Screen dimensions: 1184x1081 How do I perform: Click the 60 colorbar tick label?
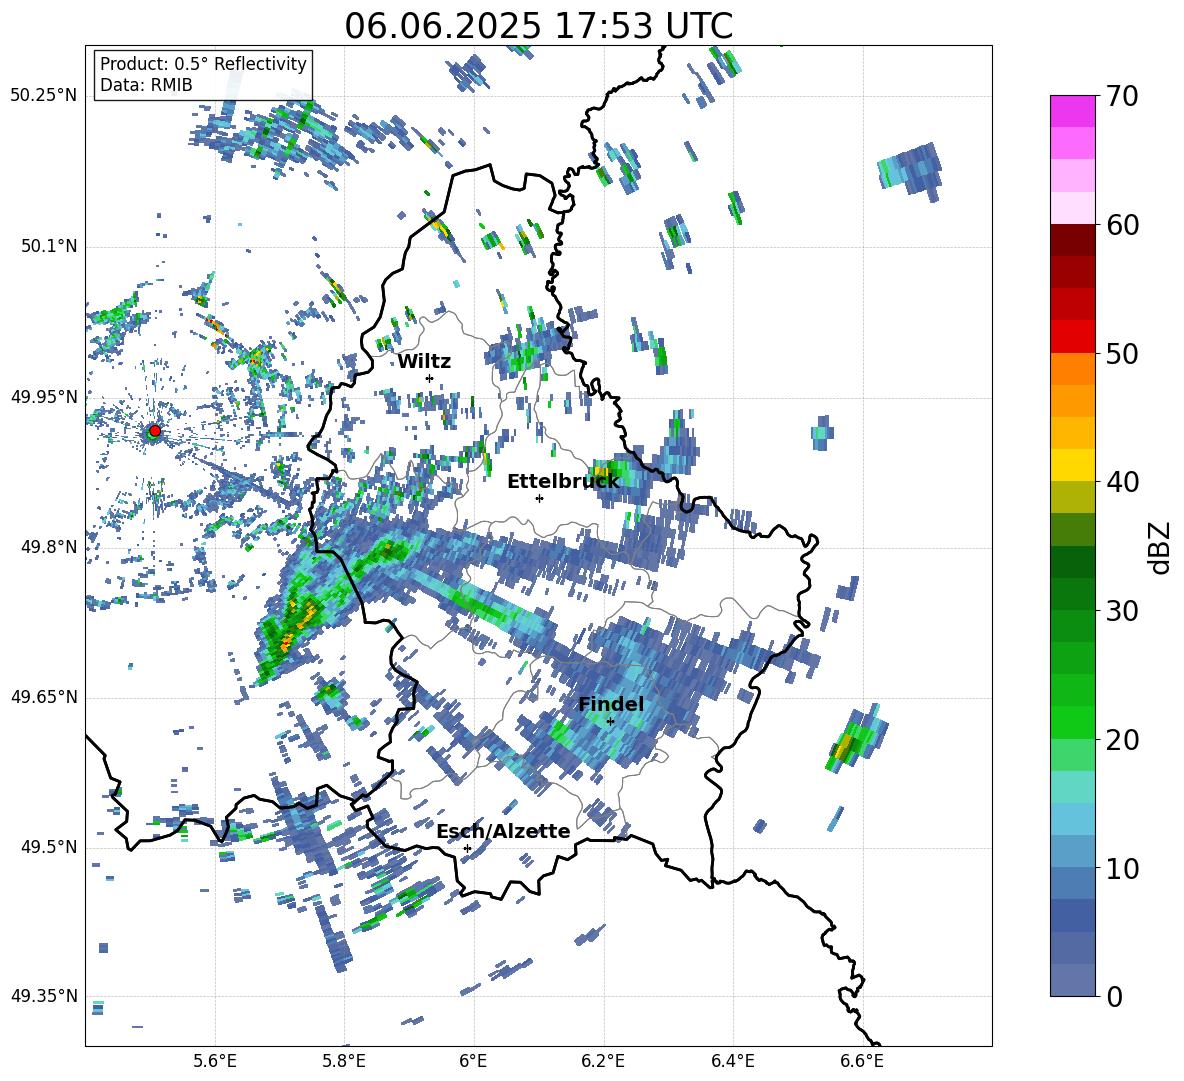[x=1122, y=225]
